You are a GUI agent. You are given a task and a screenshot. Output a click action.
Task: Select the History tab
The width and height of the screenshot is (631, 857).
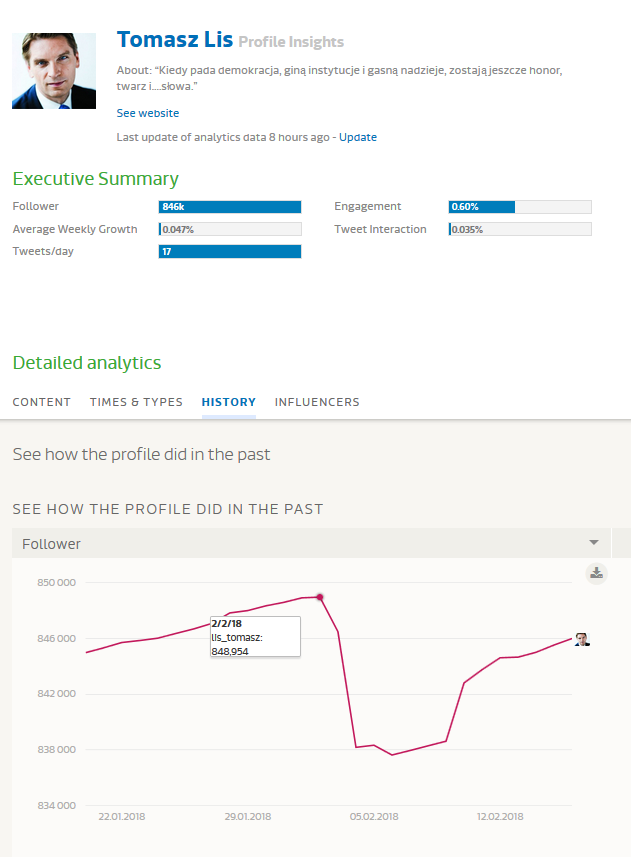229,402
